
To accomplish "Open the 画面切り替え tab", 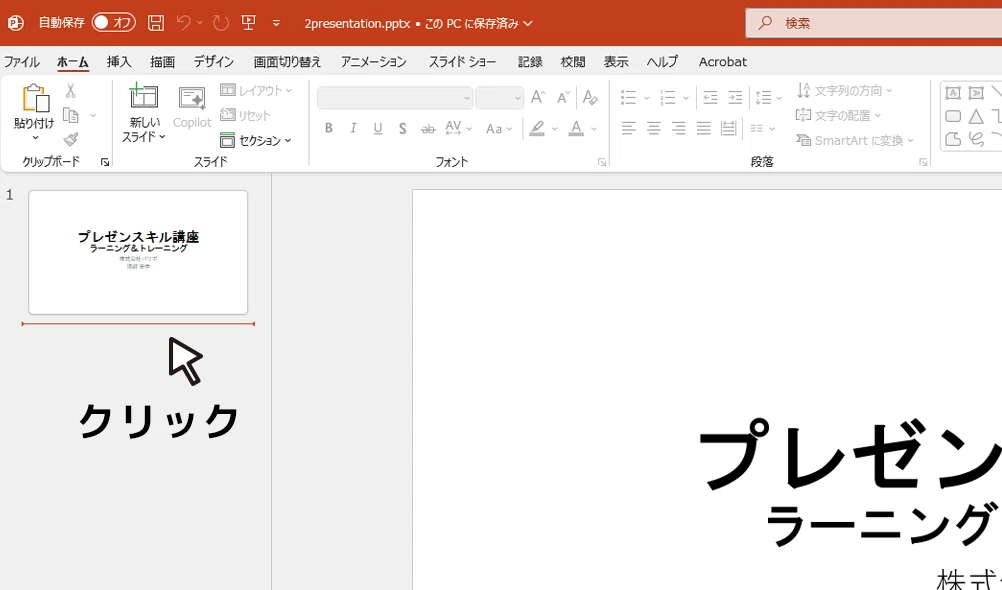I will point(287,61).
